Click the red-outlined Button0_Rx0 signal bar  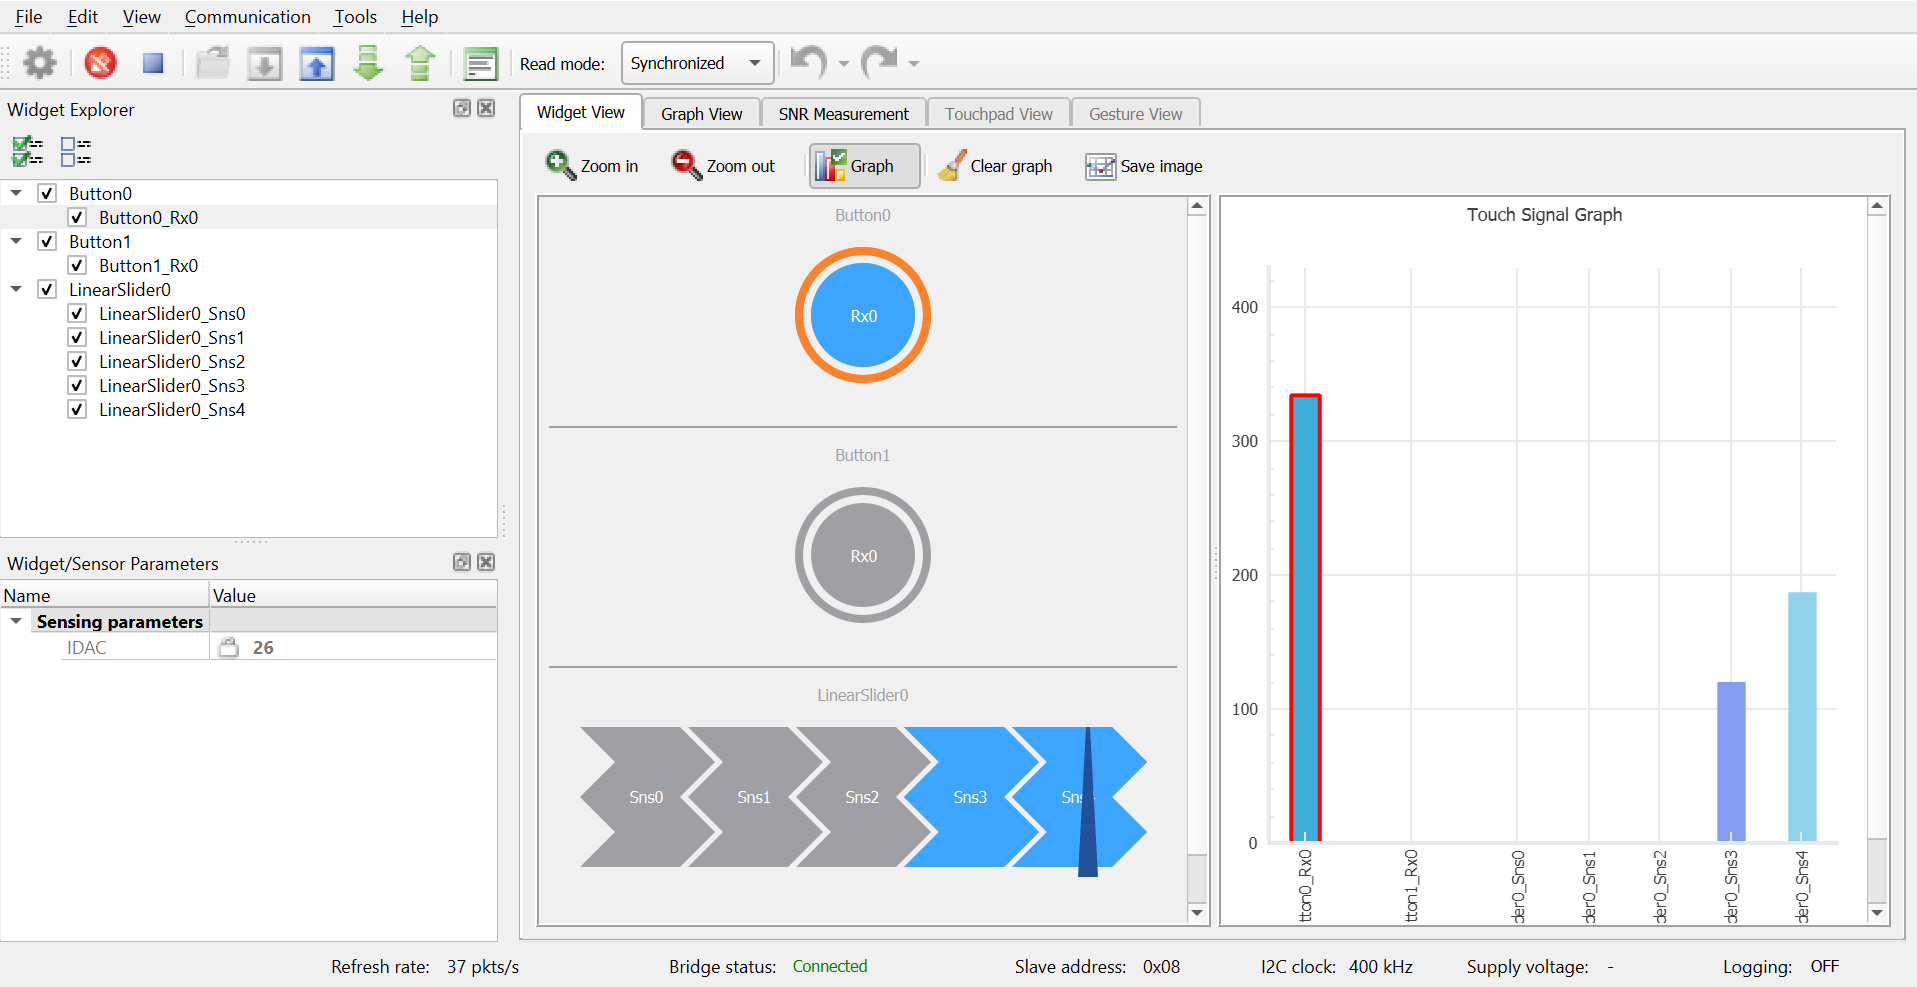pyautogui.click(x=1305, y=618)
